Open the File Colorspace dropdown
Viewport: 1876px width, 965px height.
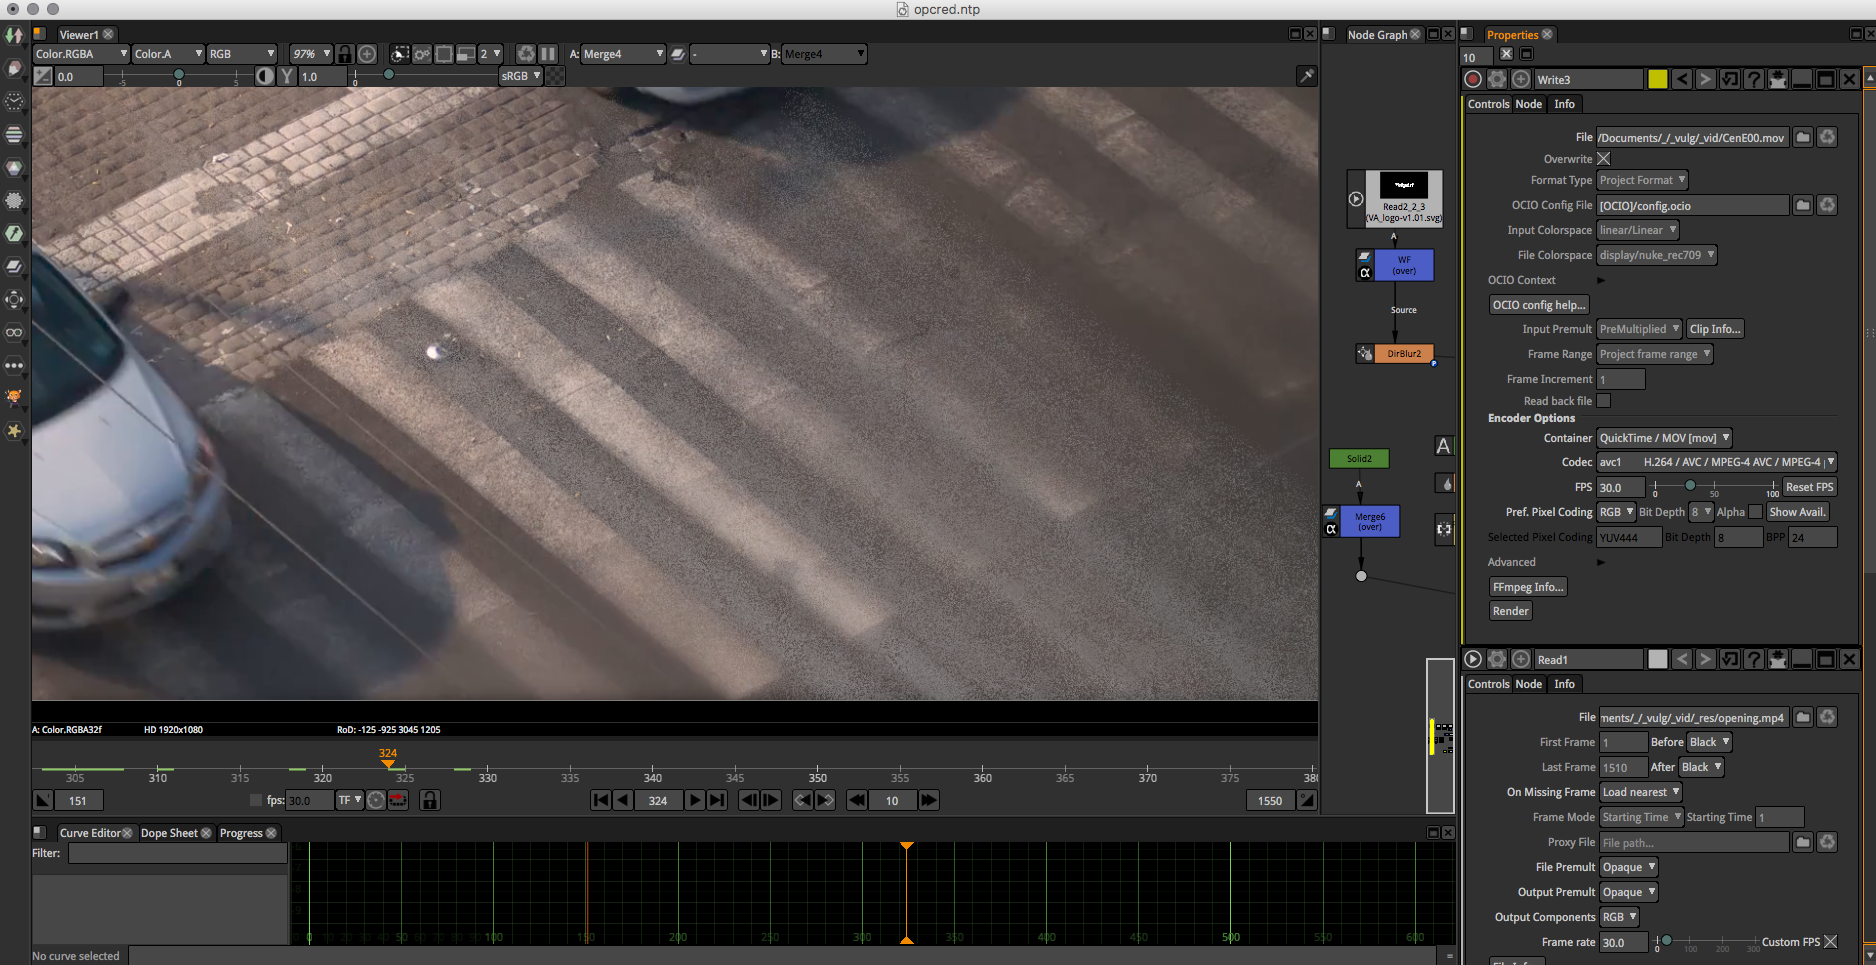point(1656,255)
